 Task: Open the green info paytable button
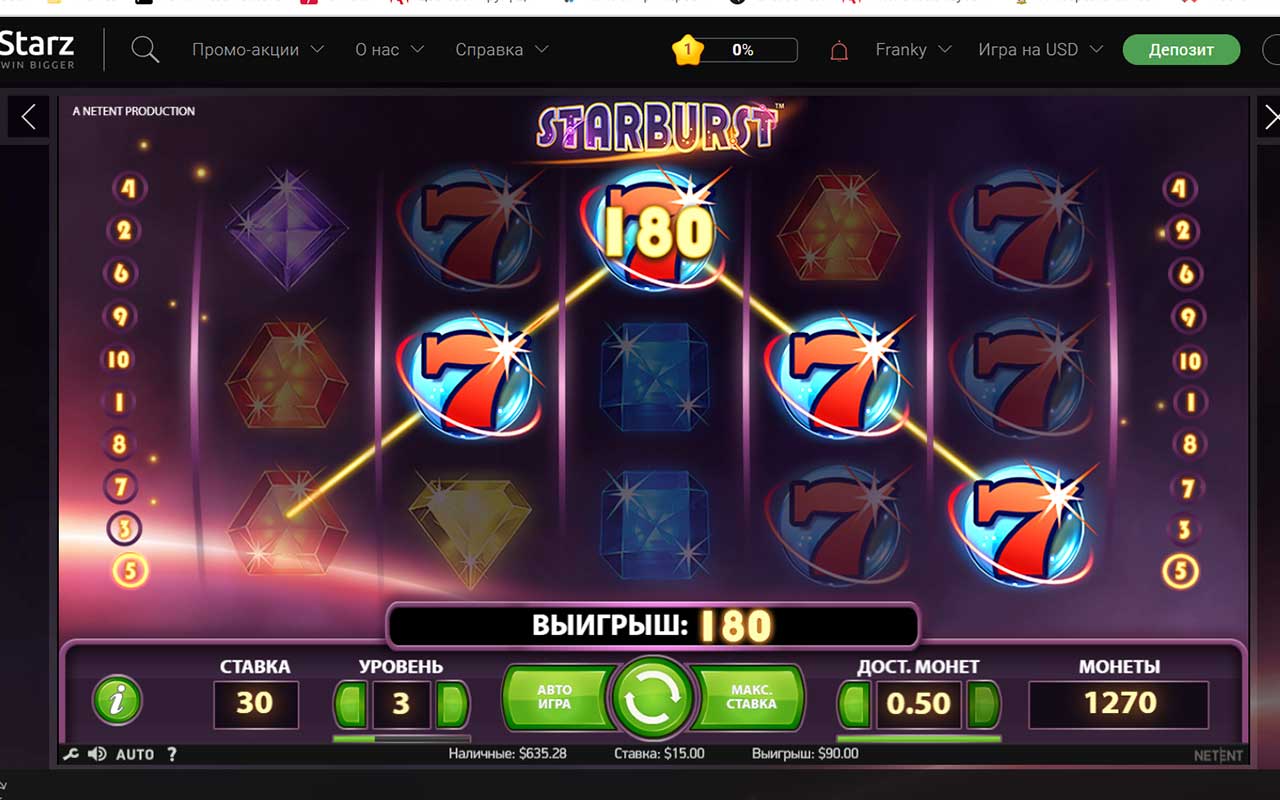(x=117, y=701)
